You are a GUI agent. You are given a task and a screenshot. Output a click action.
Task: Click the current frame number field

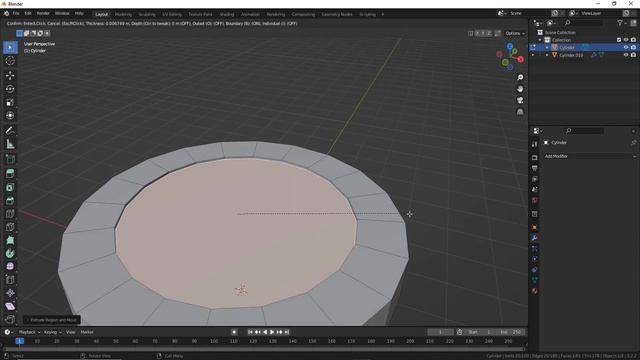(x=440, y=332)
